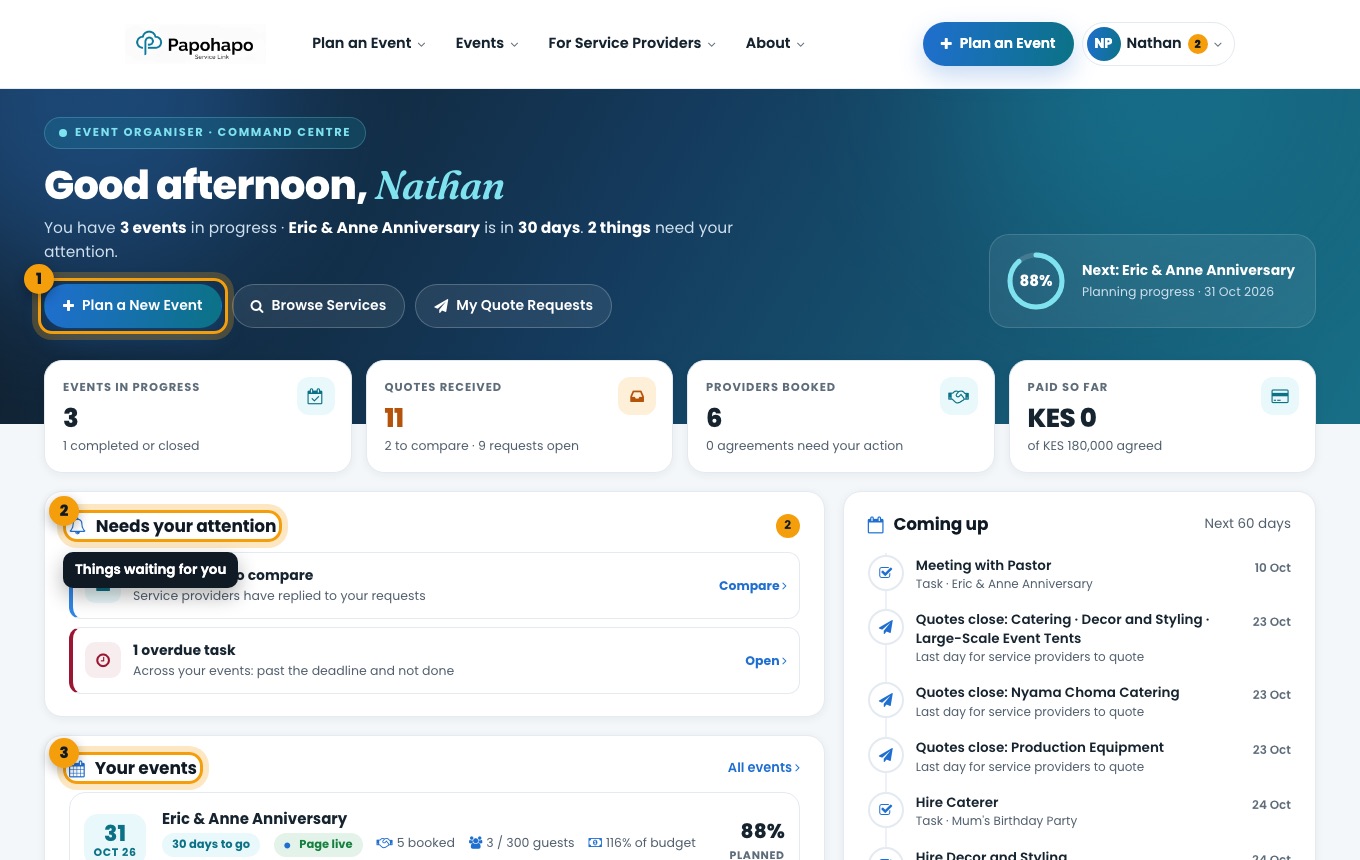
Task: Click the Event Organiser Command Centre label
Action: point(205,133)
